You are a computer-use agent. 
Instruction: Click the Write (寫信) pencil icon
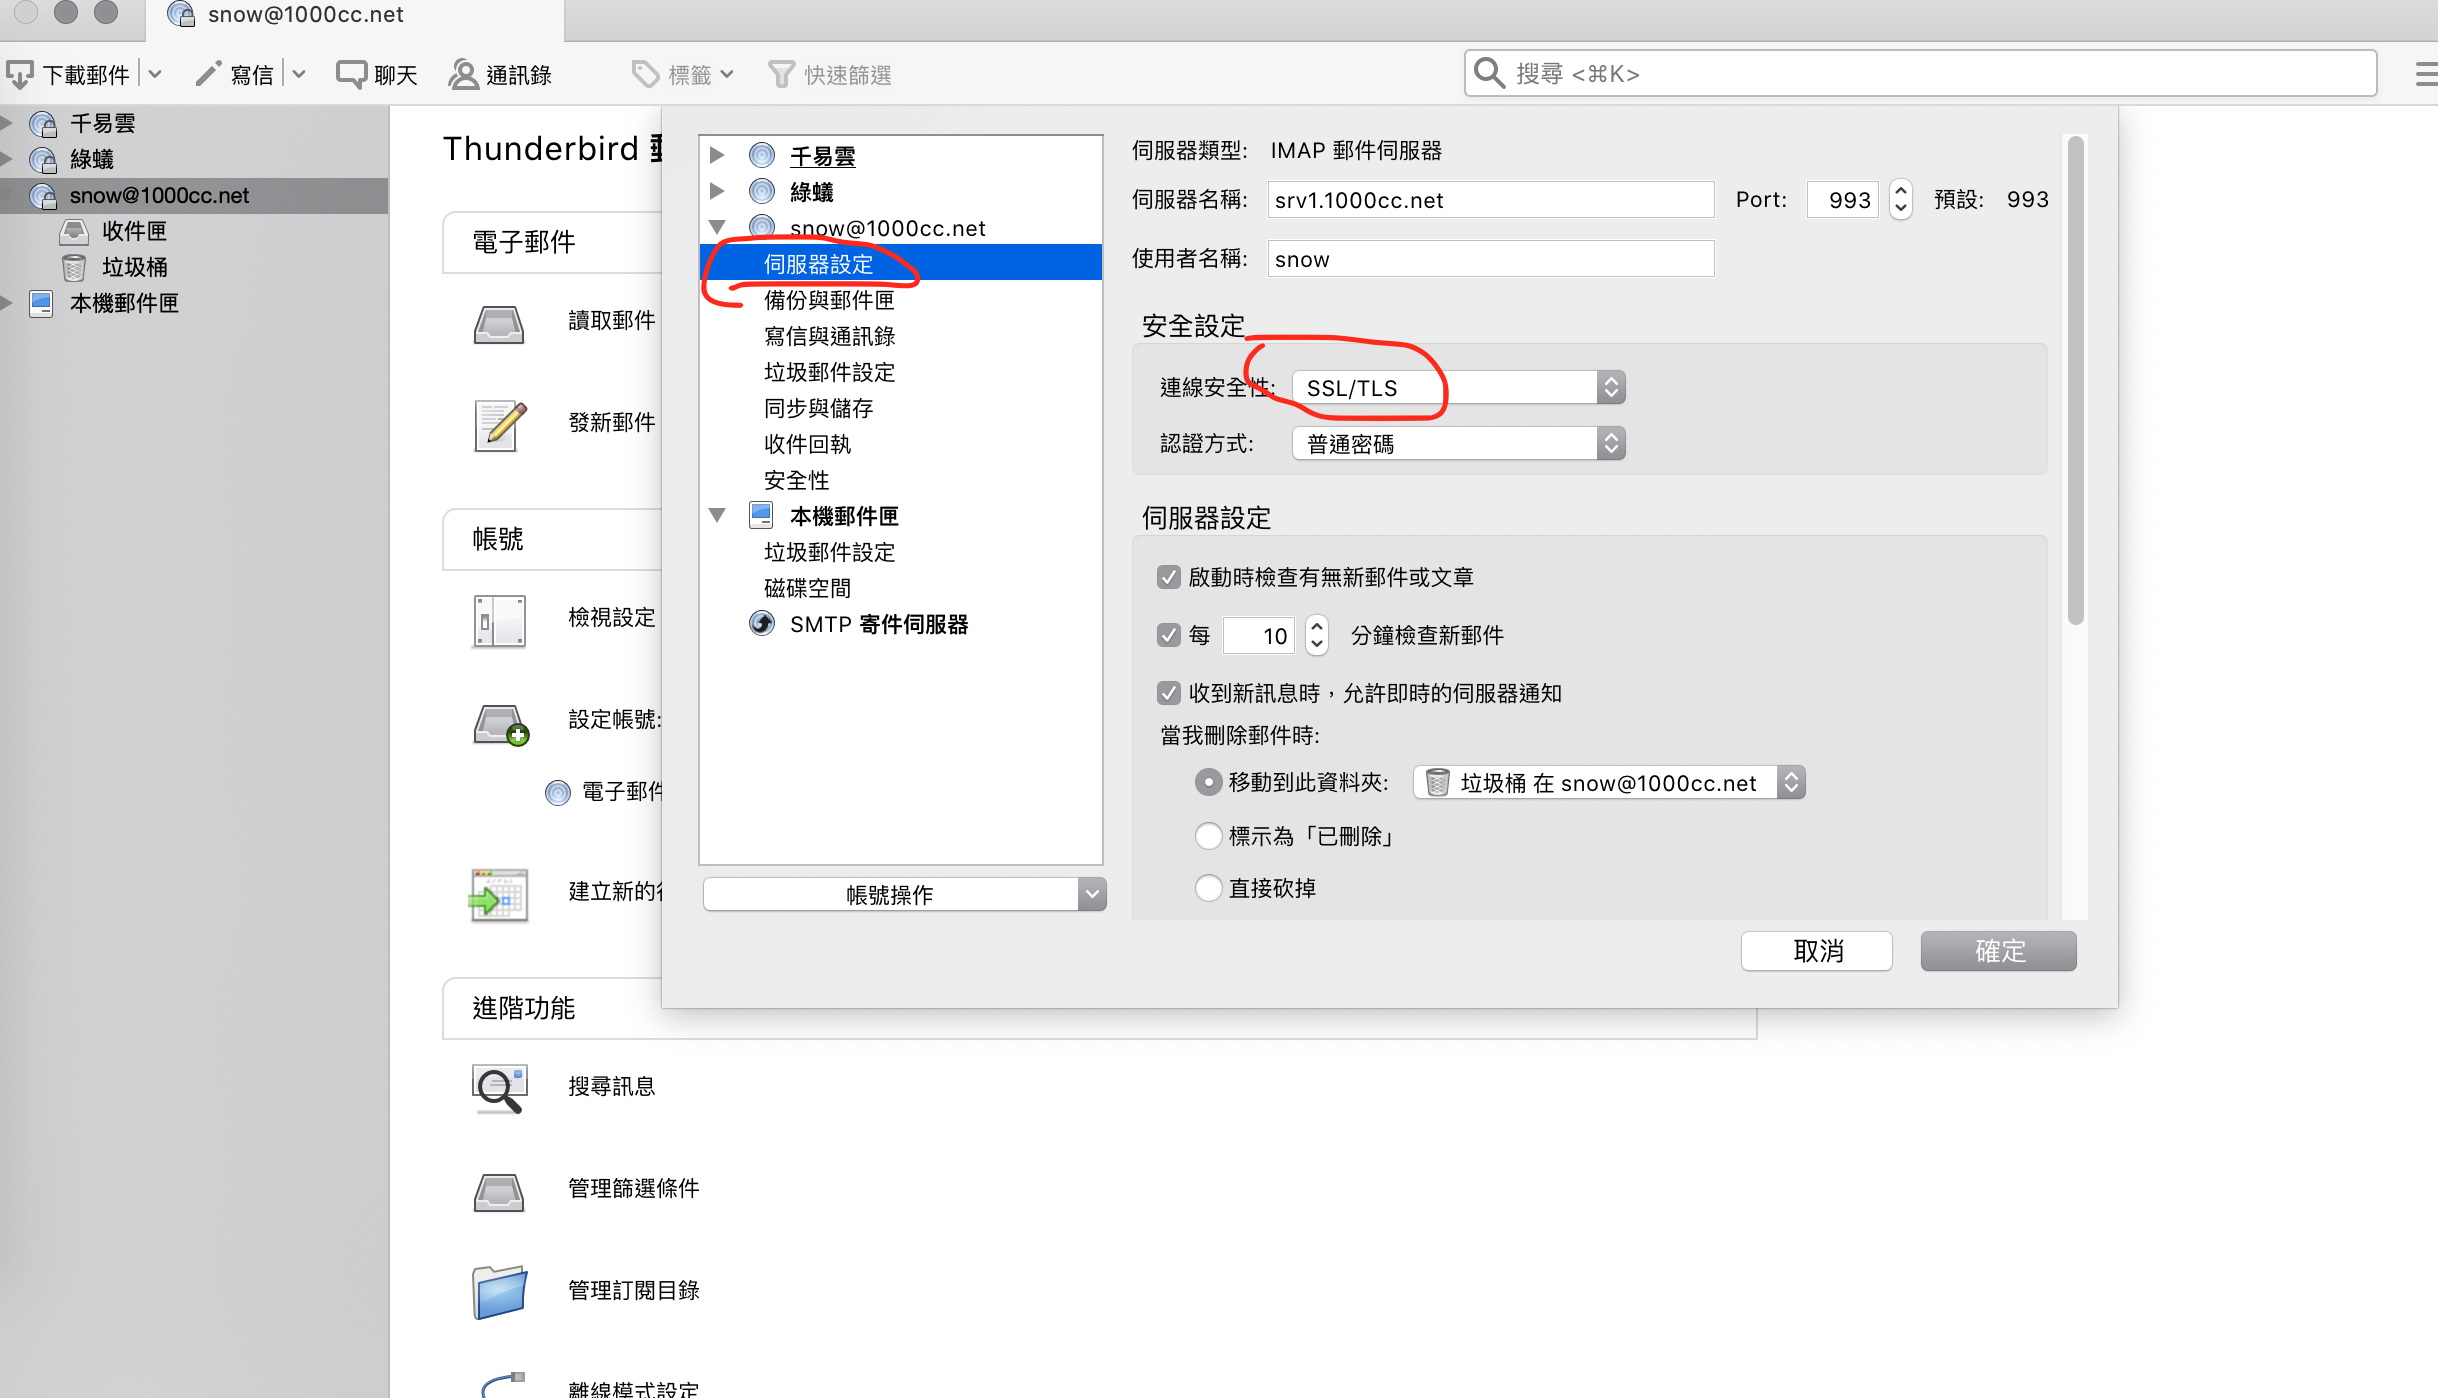[x=208, y=74]
